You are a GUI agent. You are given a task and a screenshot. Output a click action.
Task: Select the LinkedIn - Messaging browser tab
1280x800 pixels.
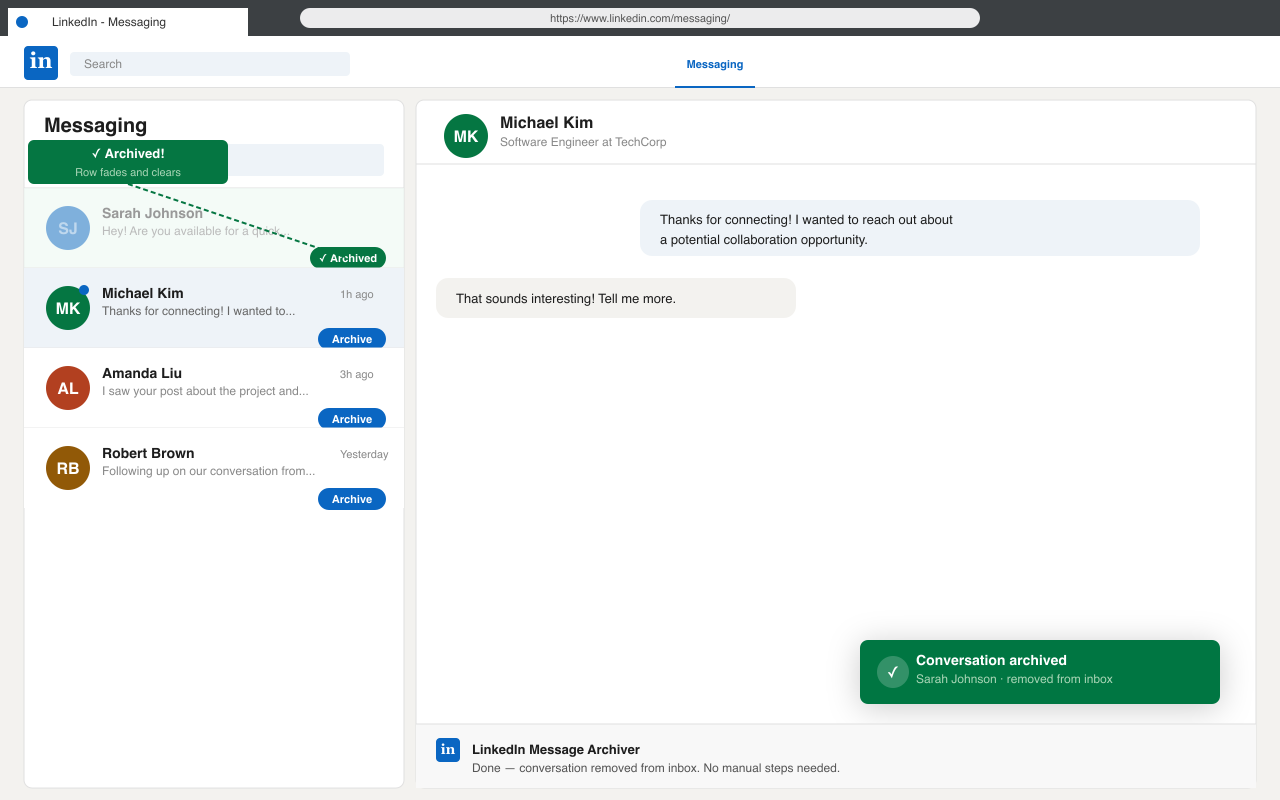pyautogui.click(x=128, y=22)
